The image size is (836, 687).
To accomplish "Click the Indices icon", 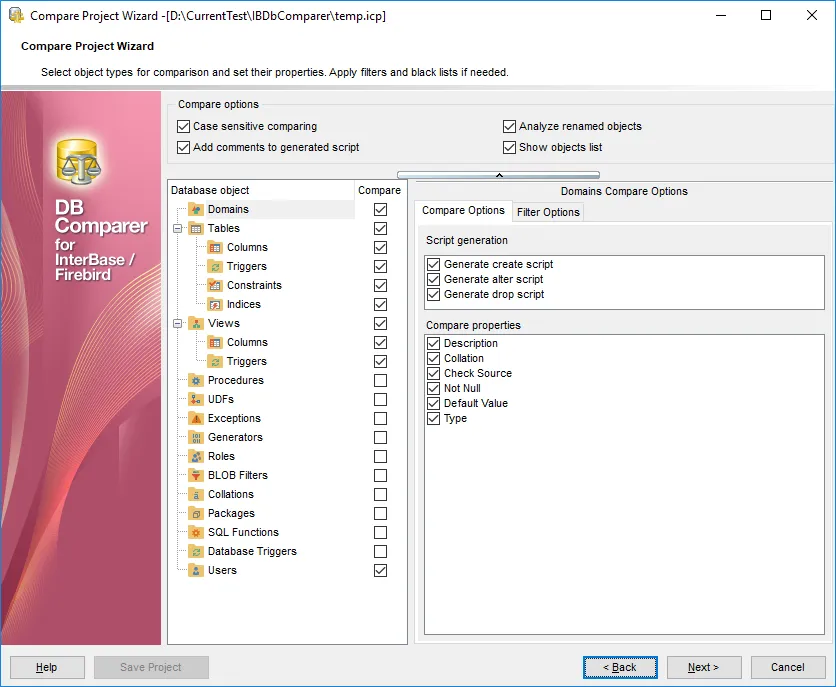I will (215, 304).
